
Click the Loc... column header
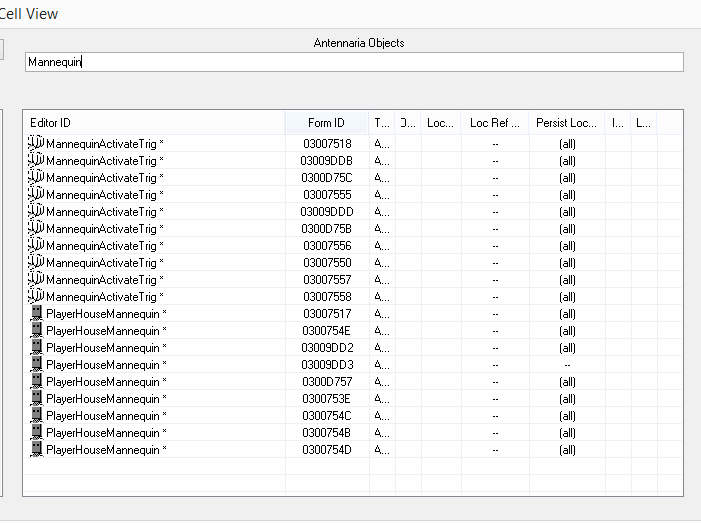tap(441, 123)
